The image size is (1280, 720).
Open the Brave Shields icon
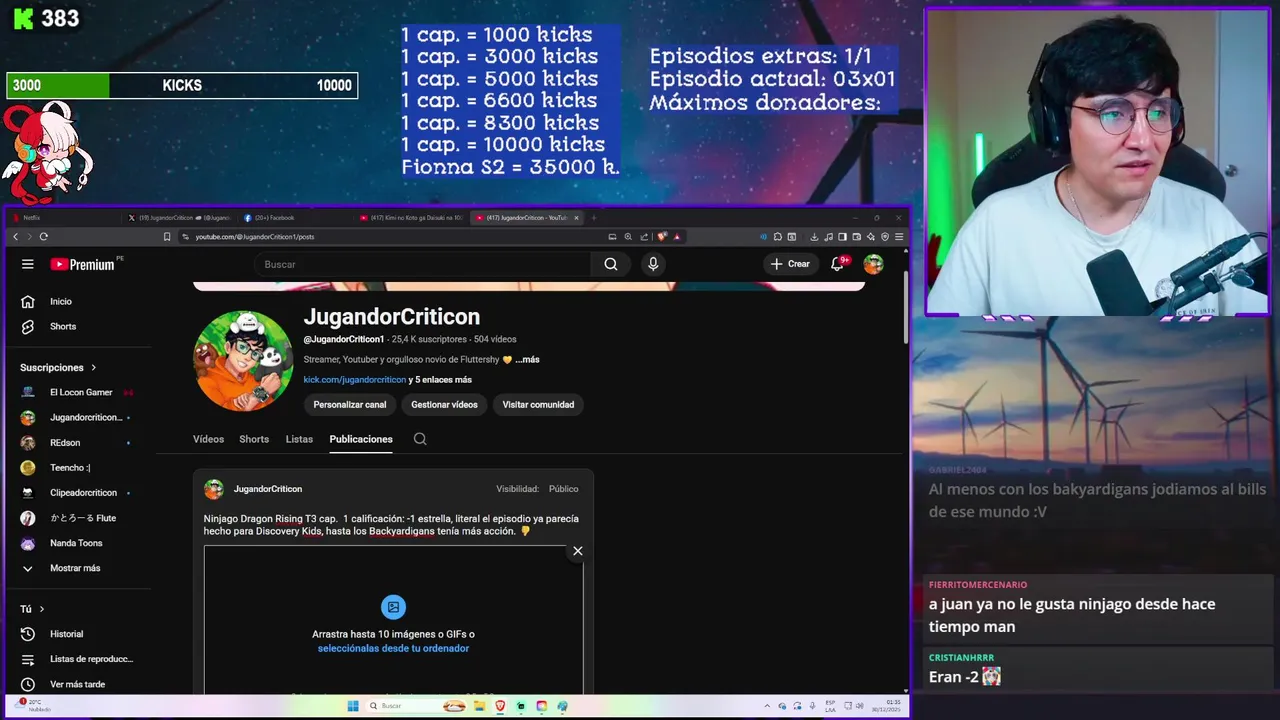tap(662, 237)
